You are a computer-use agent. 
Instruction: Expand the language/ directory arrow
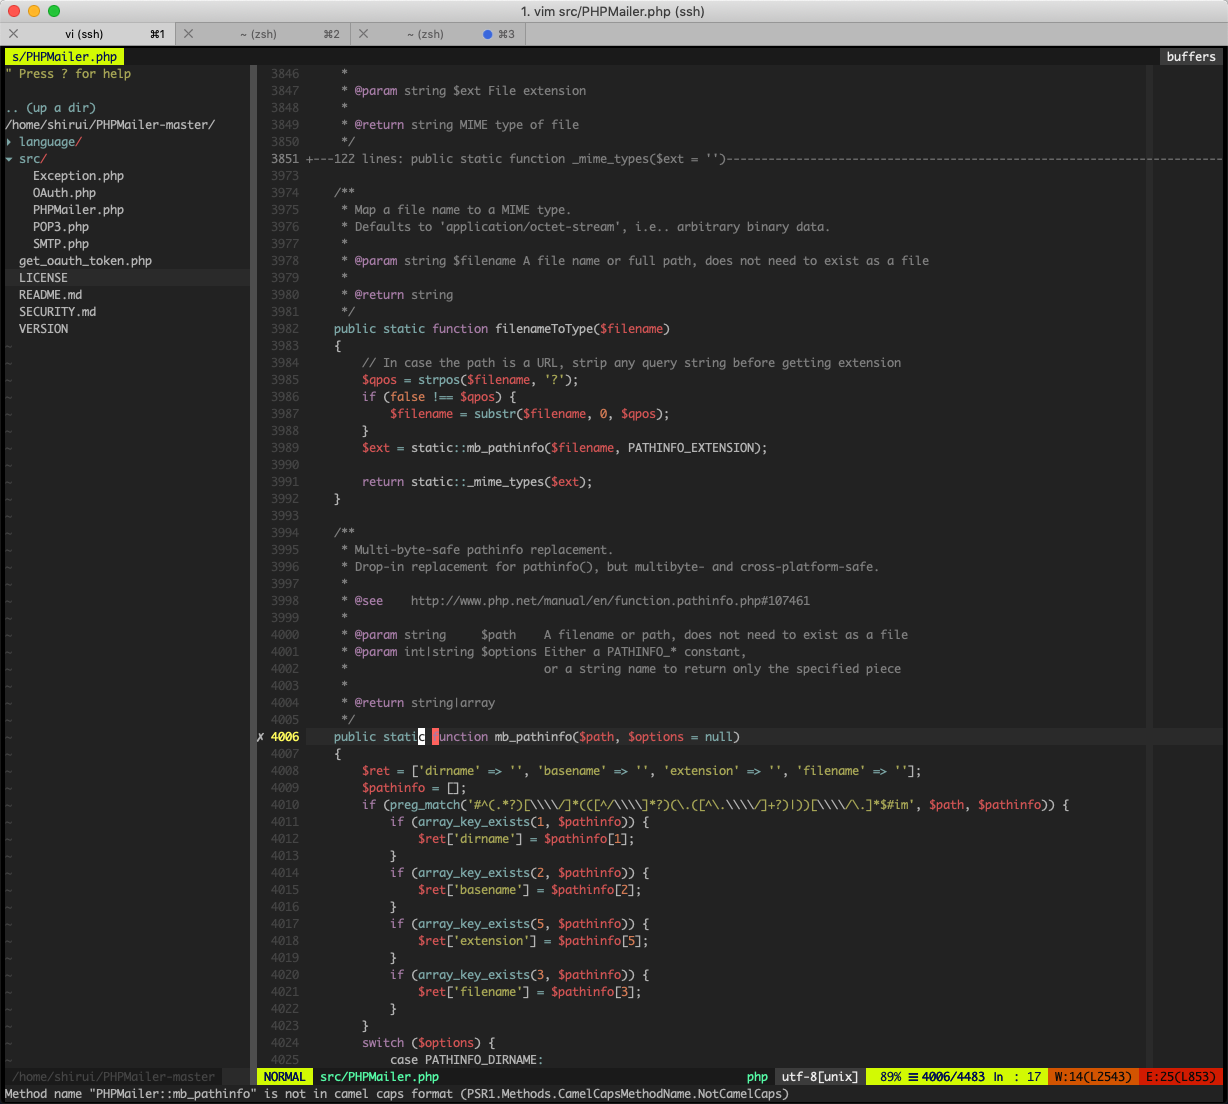pos(9,142)
